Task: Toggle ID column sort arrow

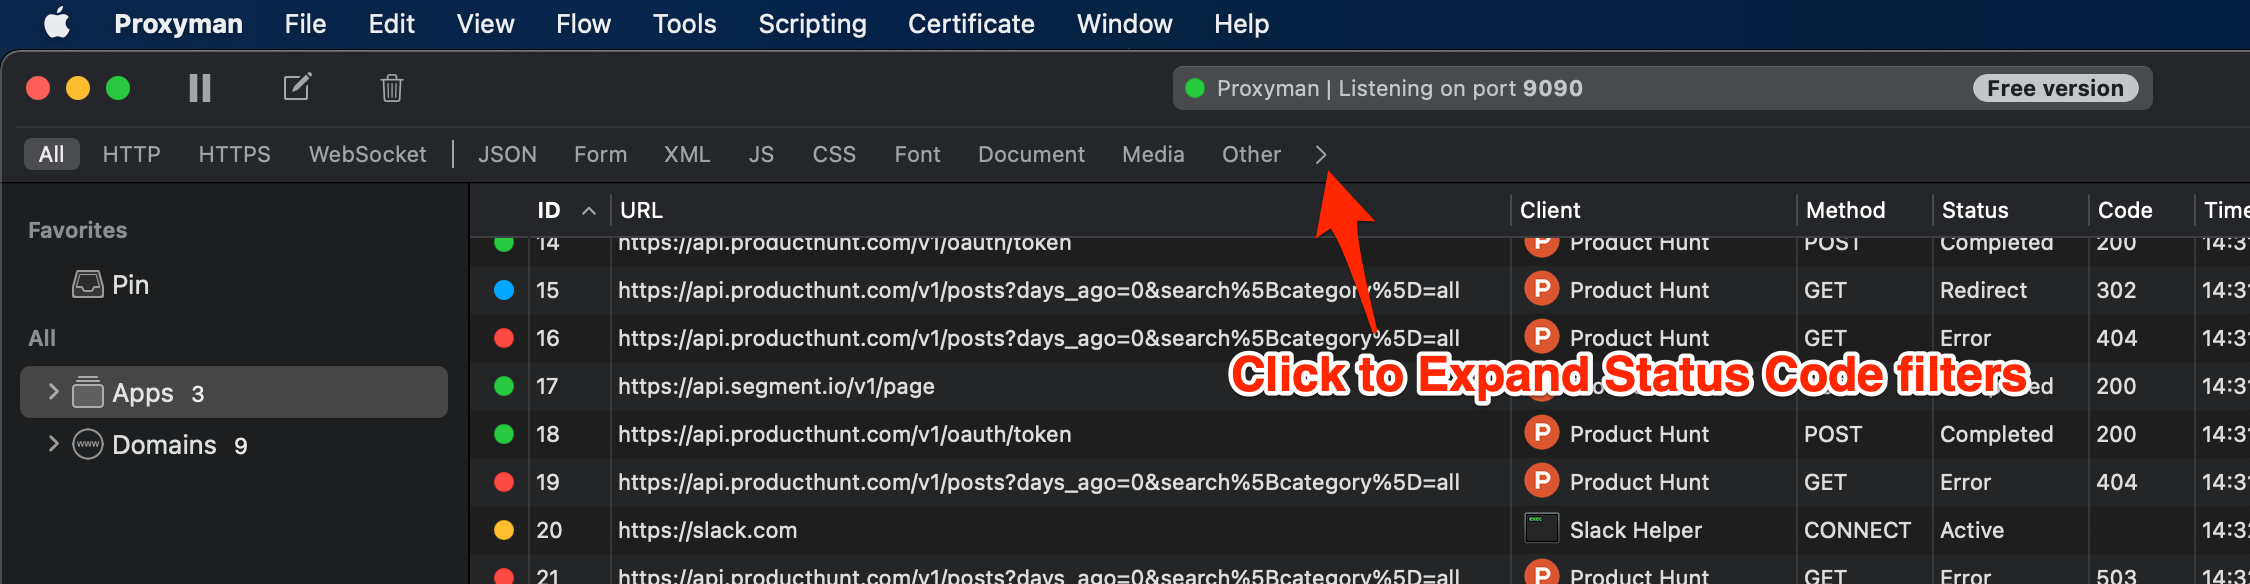Action: [589, 211]
